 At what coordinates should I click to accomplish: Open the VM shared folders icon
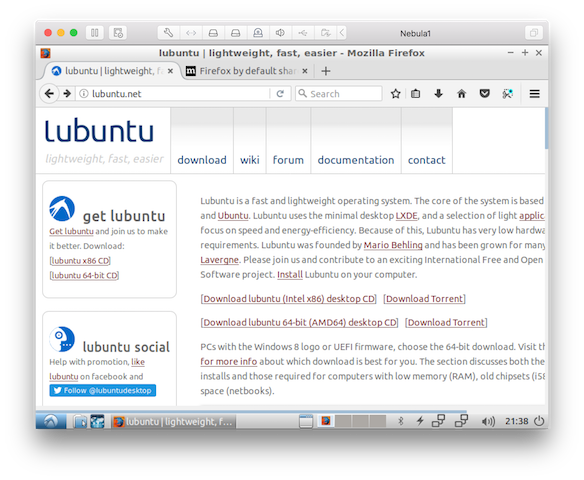click(325, 33)
